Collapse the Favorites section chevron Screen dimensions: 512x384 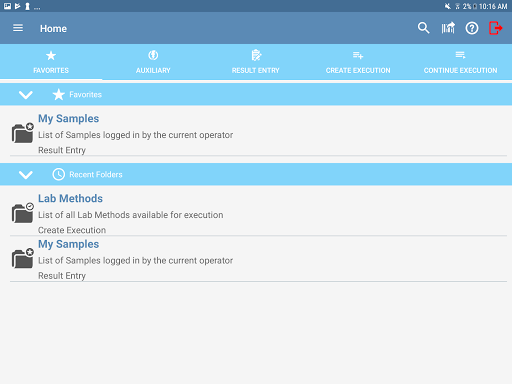[26, 95]
